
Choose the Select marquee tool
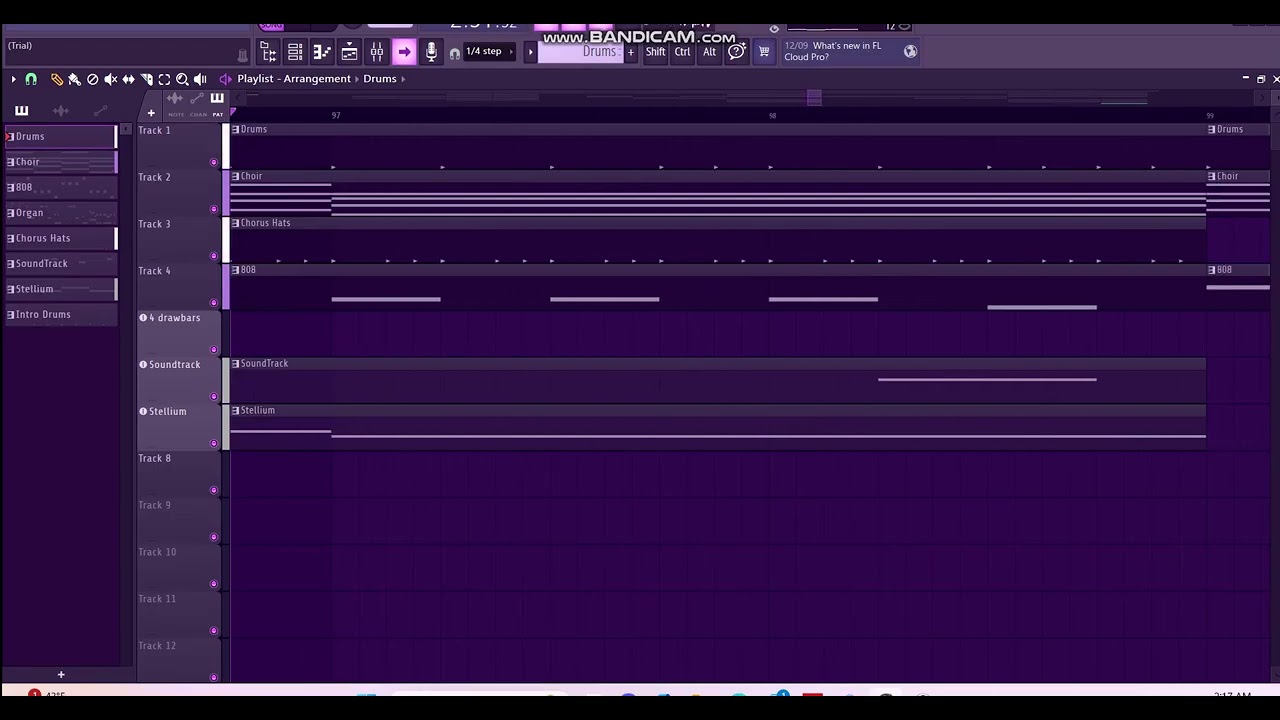(164, 79)
